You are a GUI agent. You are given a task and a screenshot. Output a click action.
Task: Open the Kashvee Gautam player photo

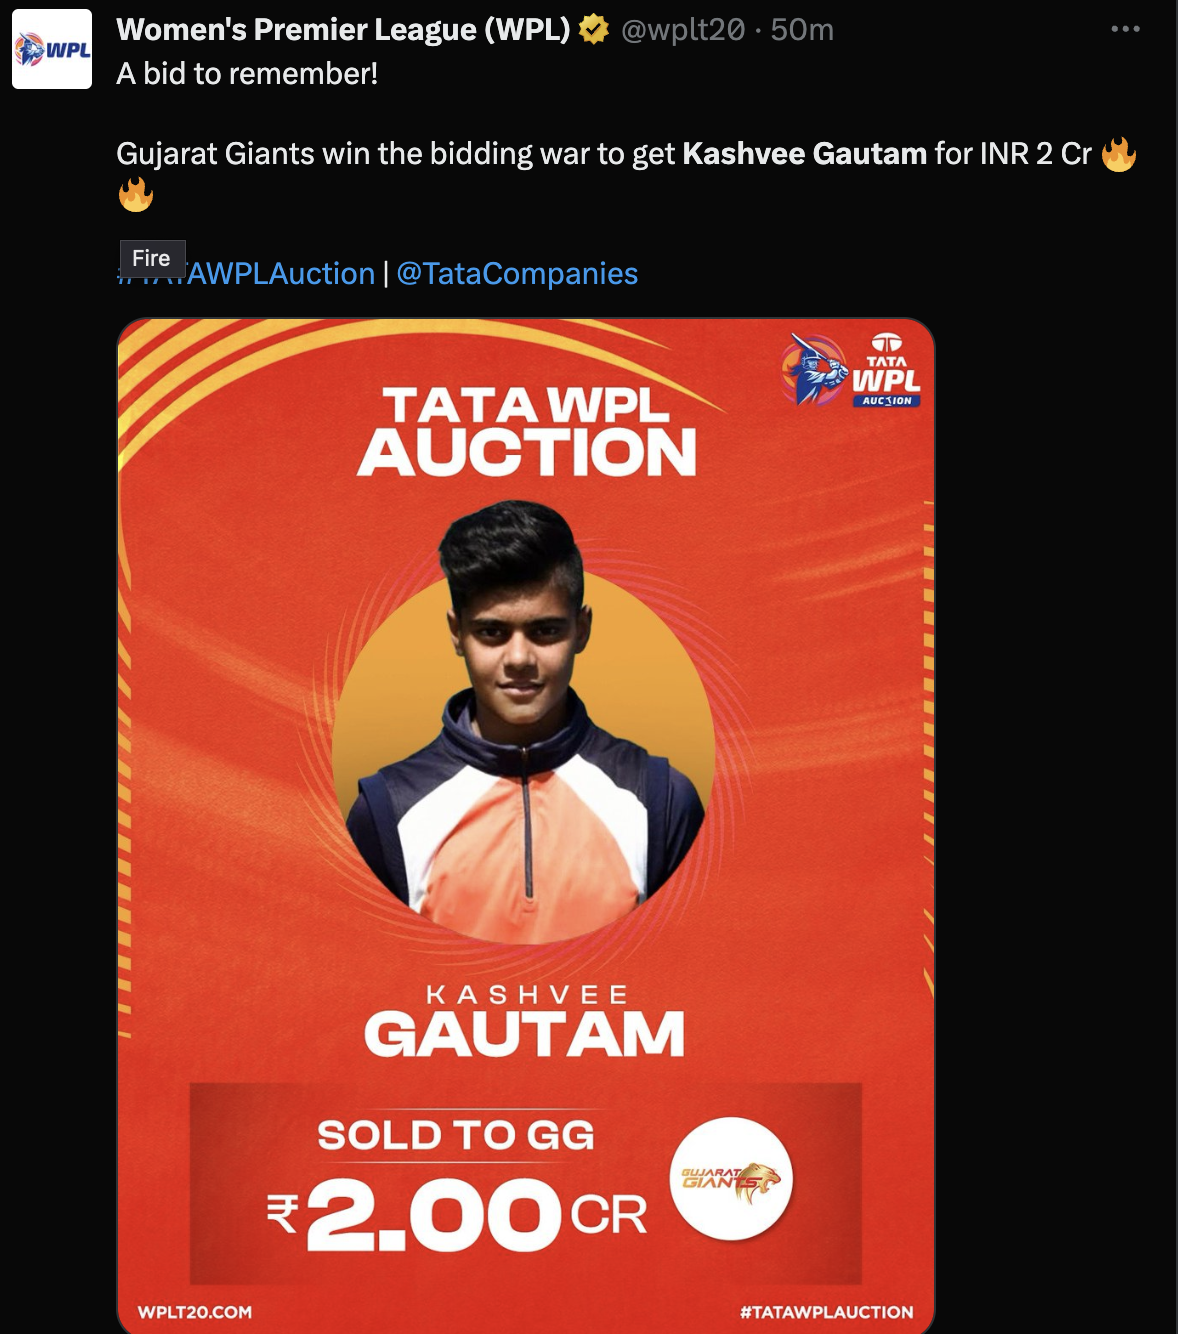[x=523, y=722]
